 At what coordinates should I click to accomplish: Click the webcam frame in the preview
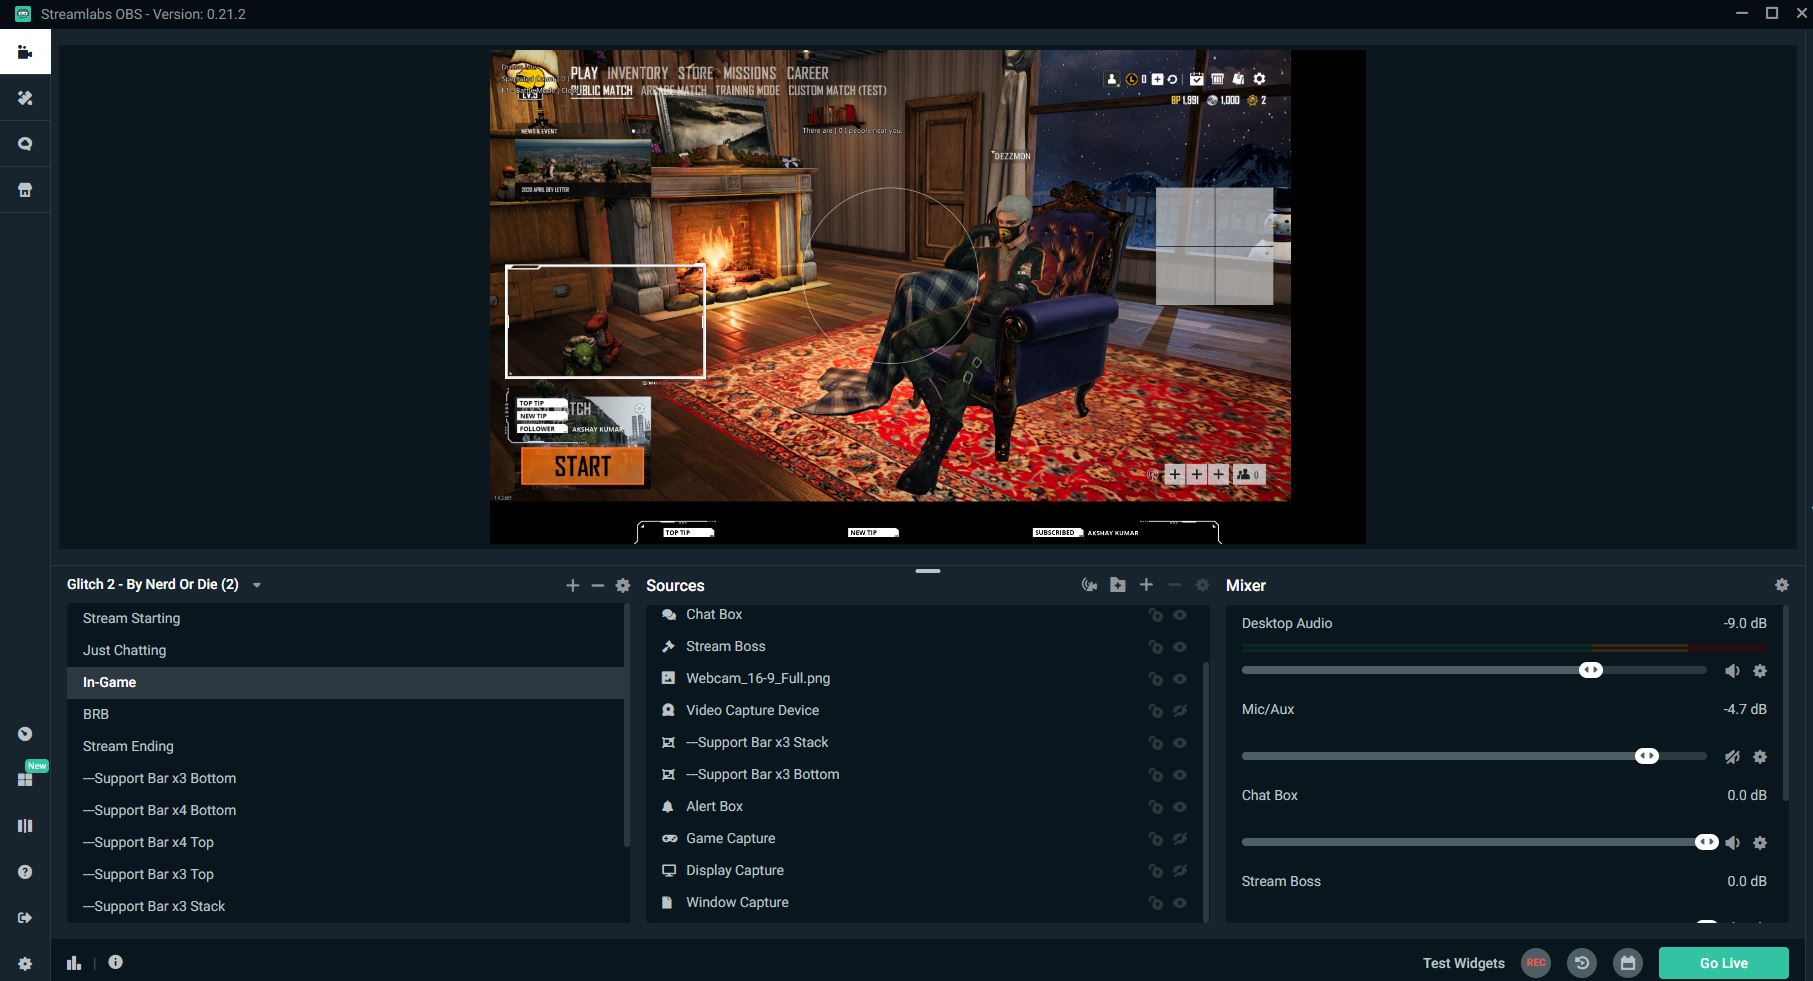(605, 321)
